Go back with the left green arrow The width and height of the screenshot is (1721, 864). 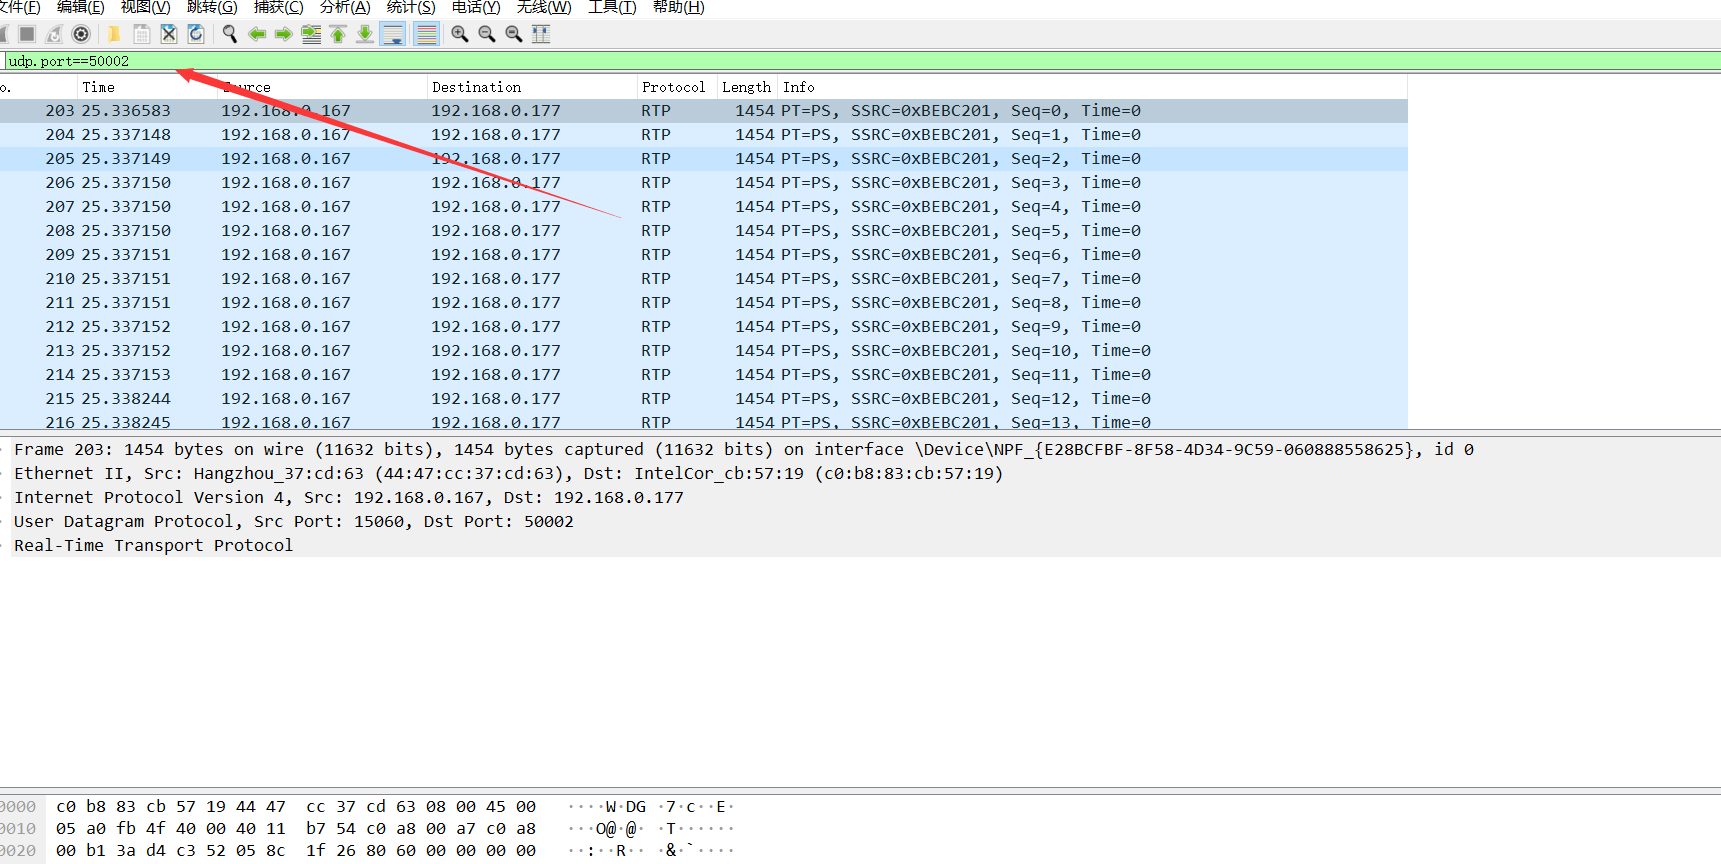click(x=257, y=34)
